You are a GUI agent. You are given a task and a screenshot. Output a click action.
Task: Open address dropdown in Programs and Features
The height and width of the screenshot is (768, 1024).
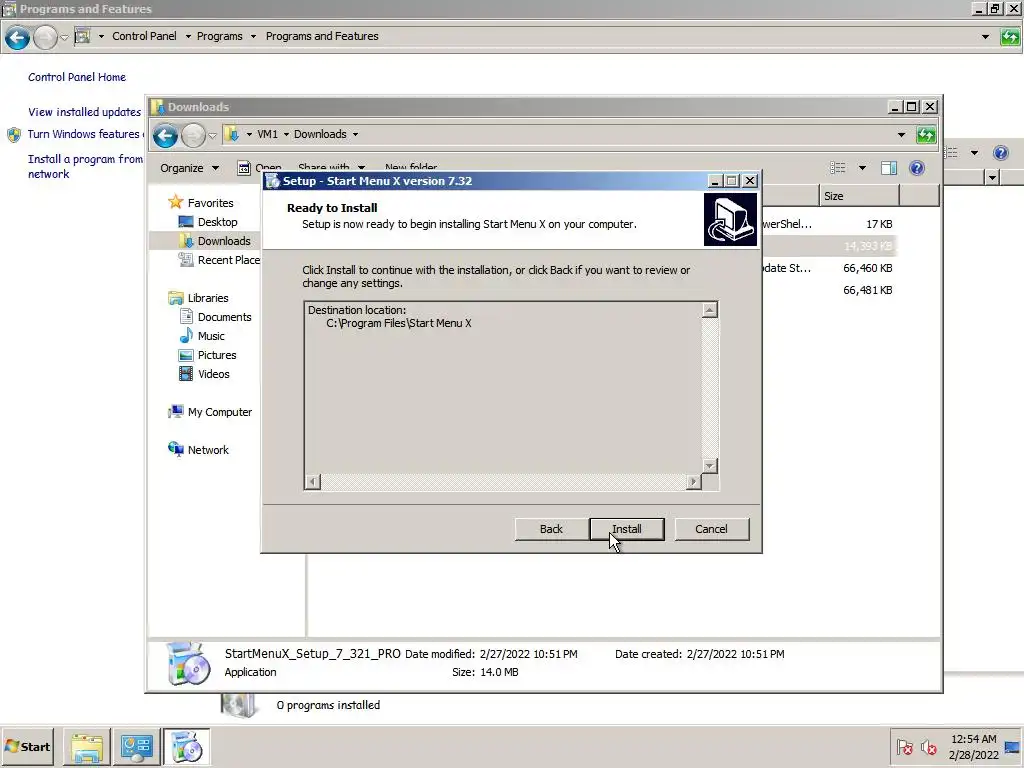985,37
